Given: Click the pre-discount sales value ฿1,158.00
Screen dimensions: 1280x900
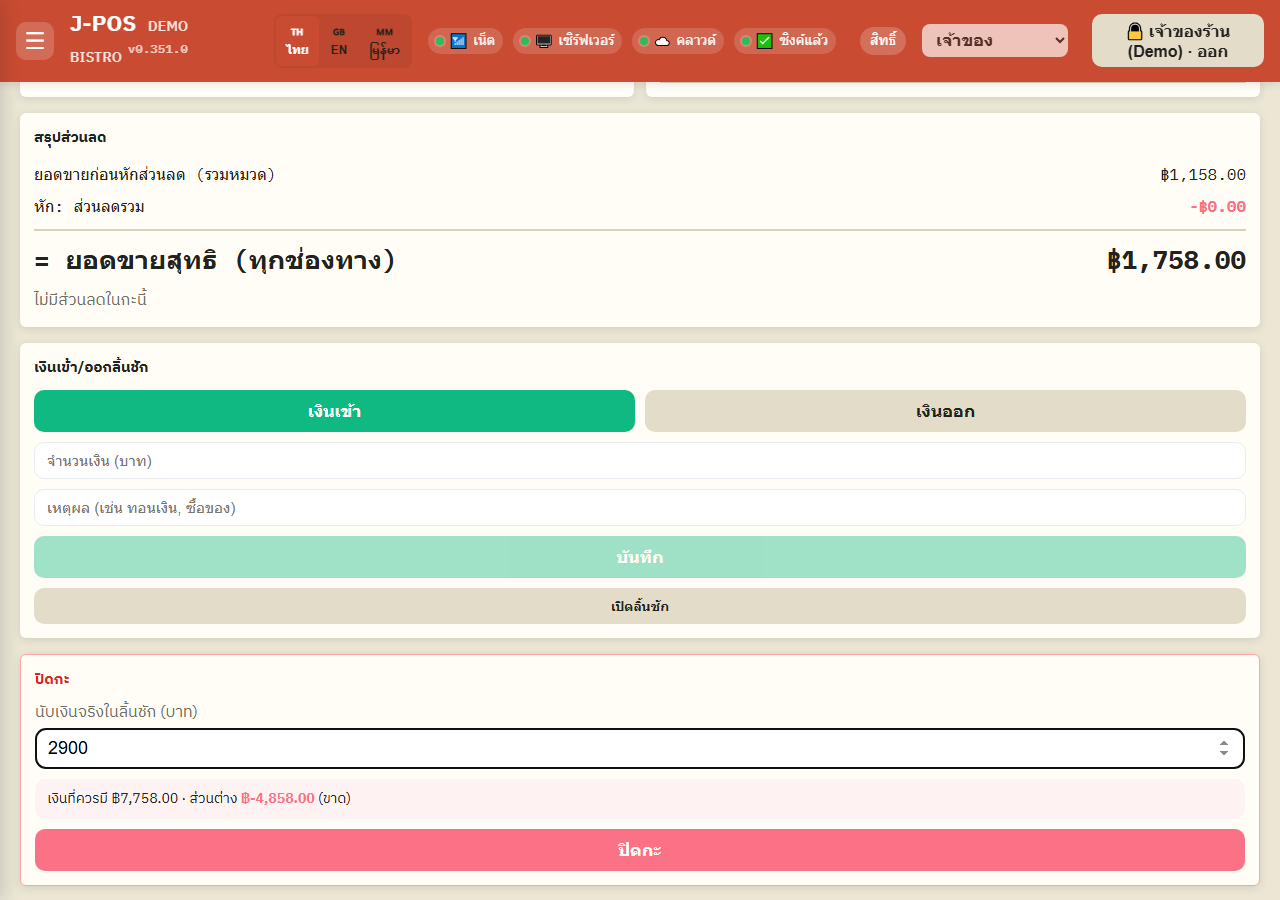Looking at the screenshot, I should 1203,175.
